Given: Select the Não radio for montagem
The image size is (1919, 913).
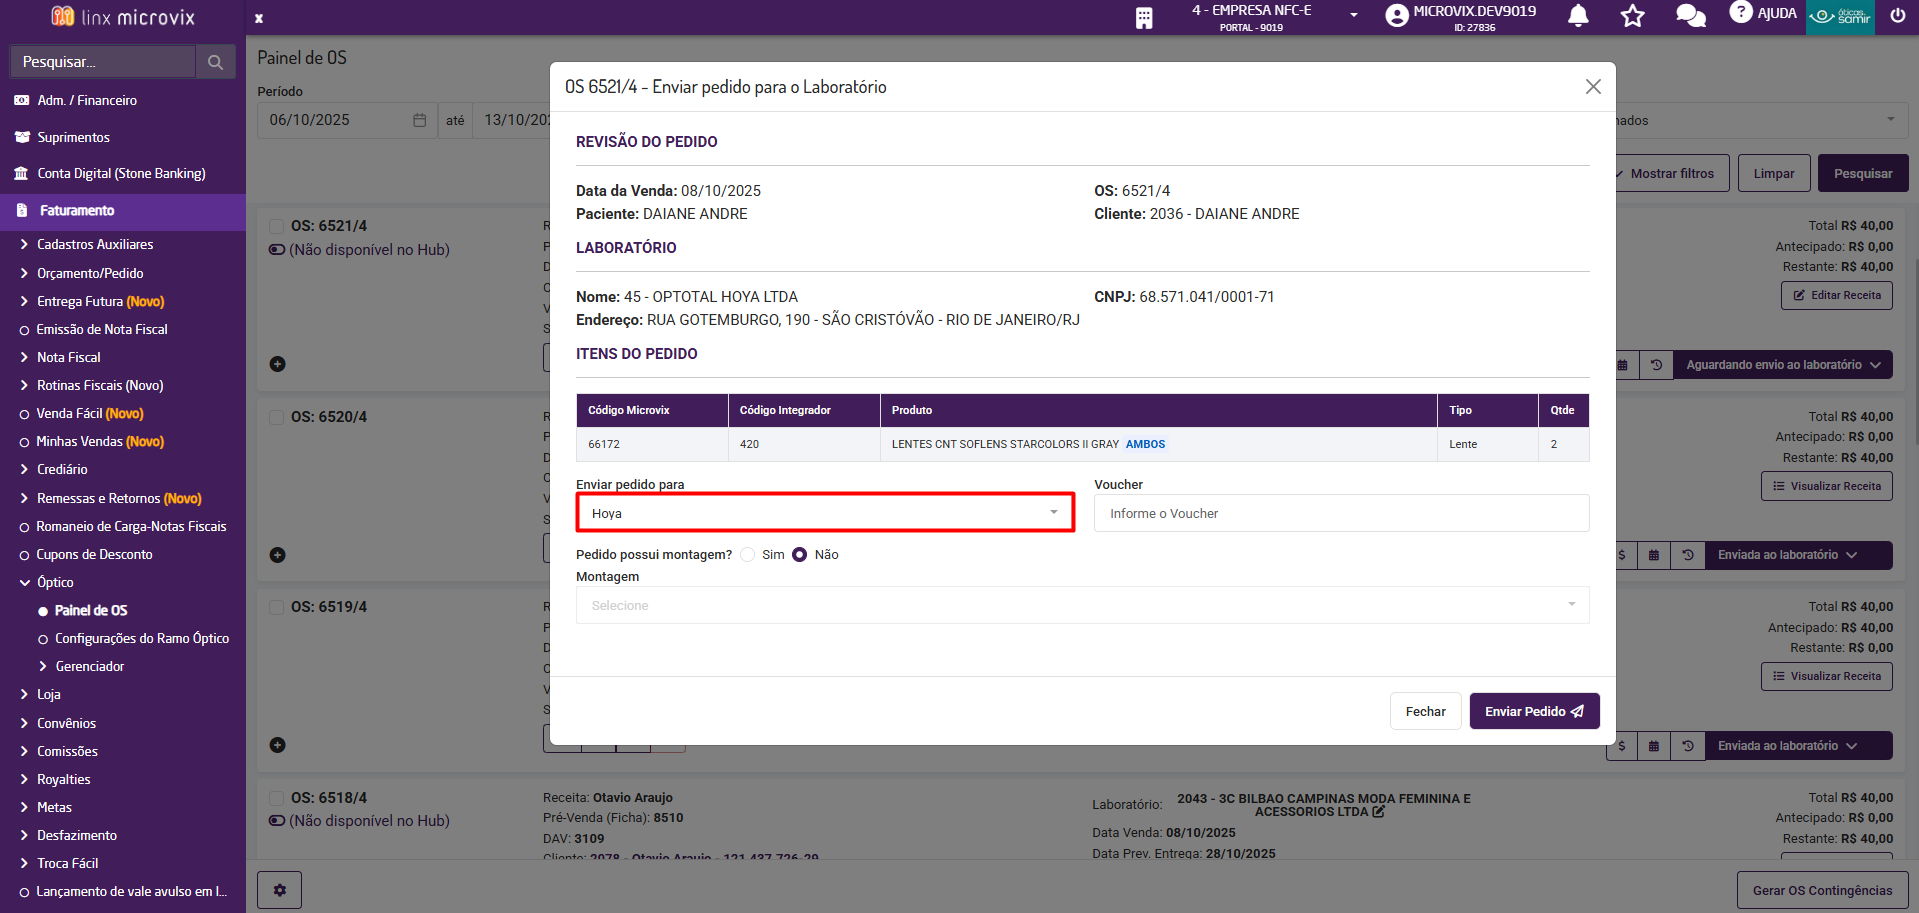Looking at the screenshot, I should (800, 555).
